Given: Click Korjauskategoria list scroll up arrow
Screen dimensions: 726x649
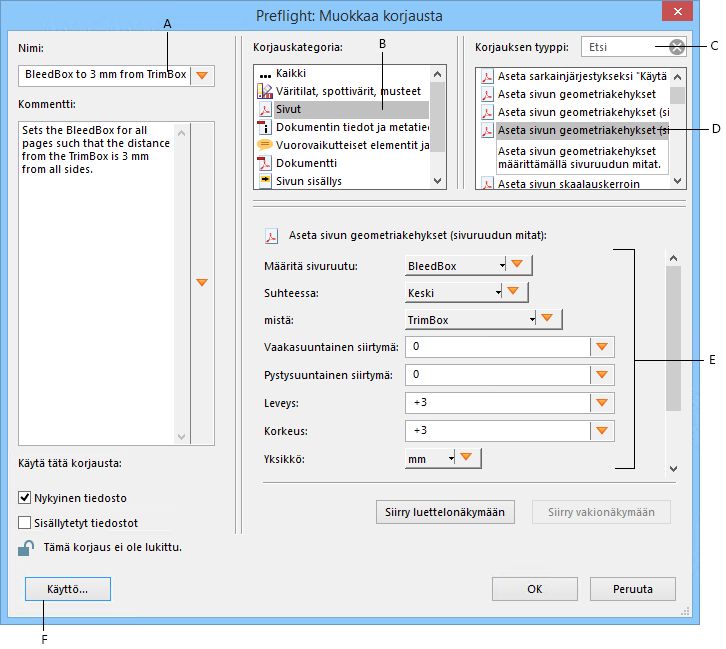Looking at the screenshot, I should point(438,74).
